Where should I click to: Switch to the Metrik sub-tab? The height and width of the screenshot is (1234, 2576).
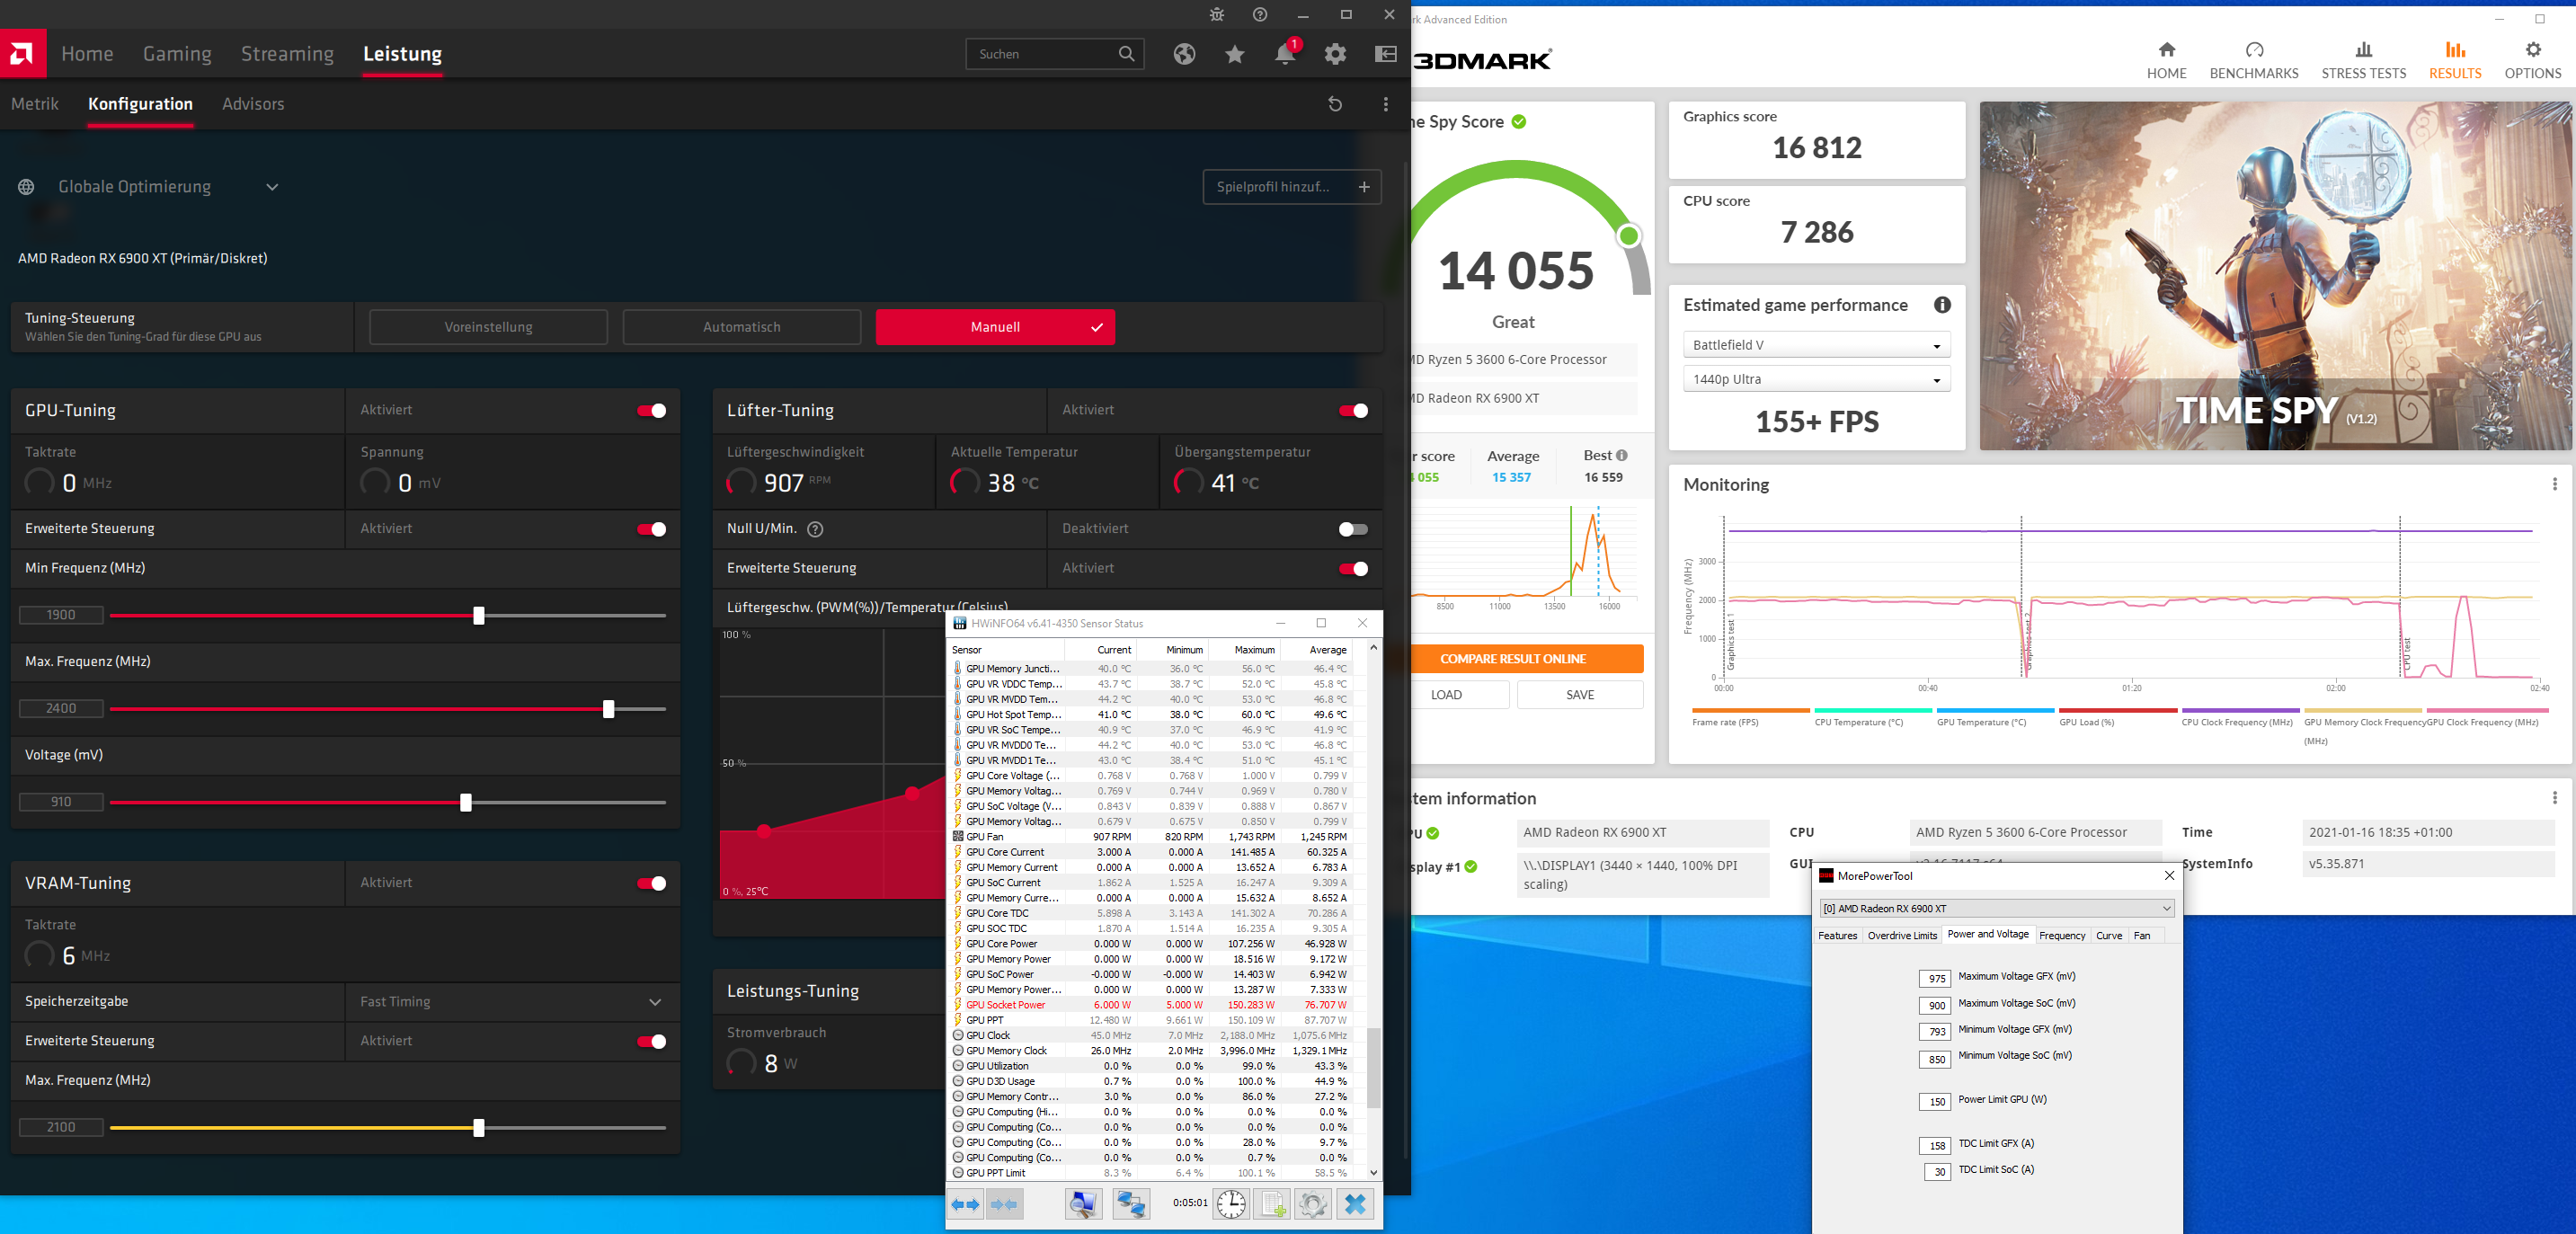click(x=35, y=104)
